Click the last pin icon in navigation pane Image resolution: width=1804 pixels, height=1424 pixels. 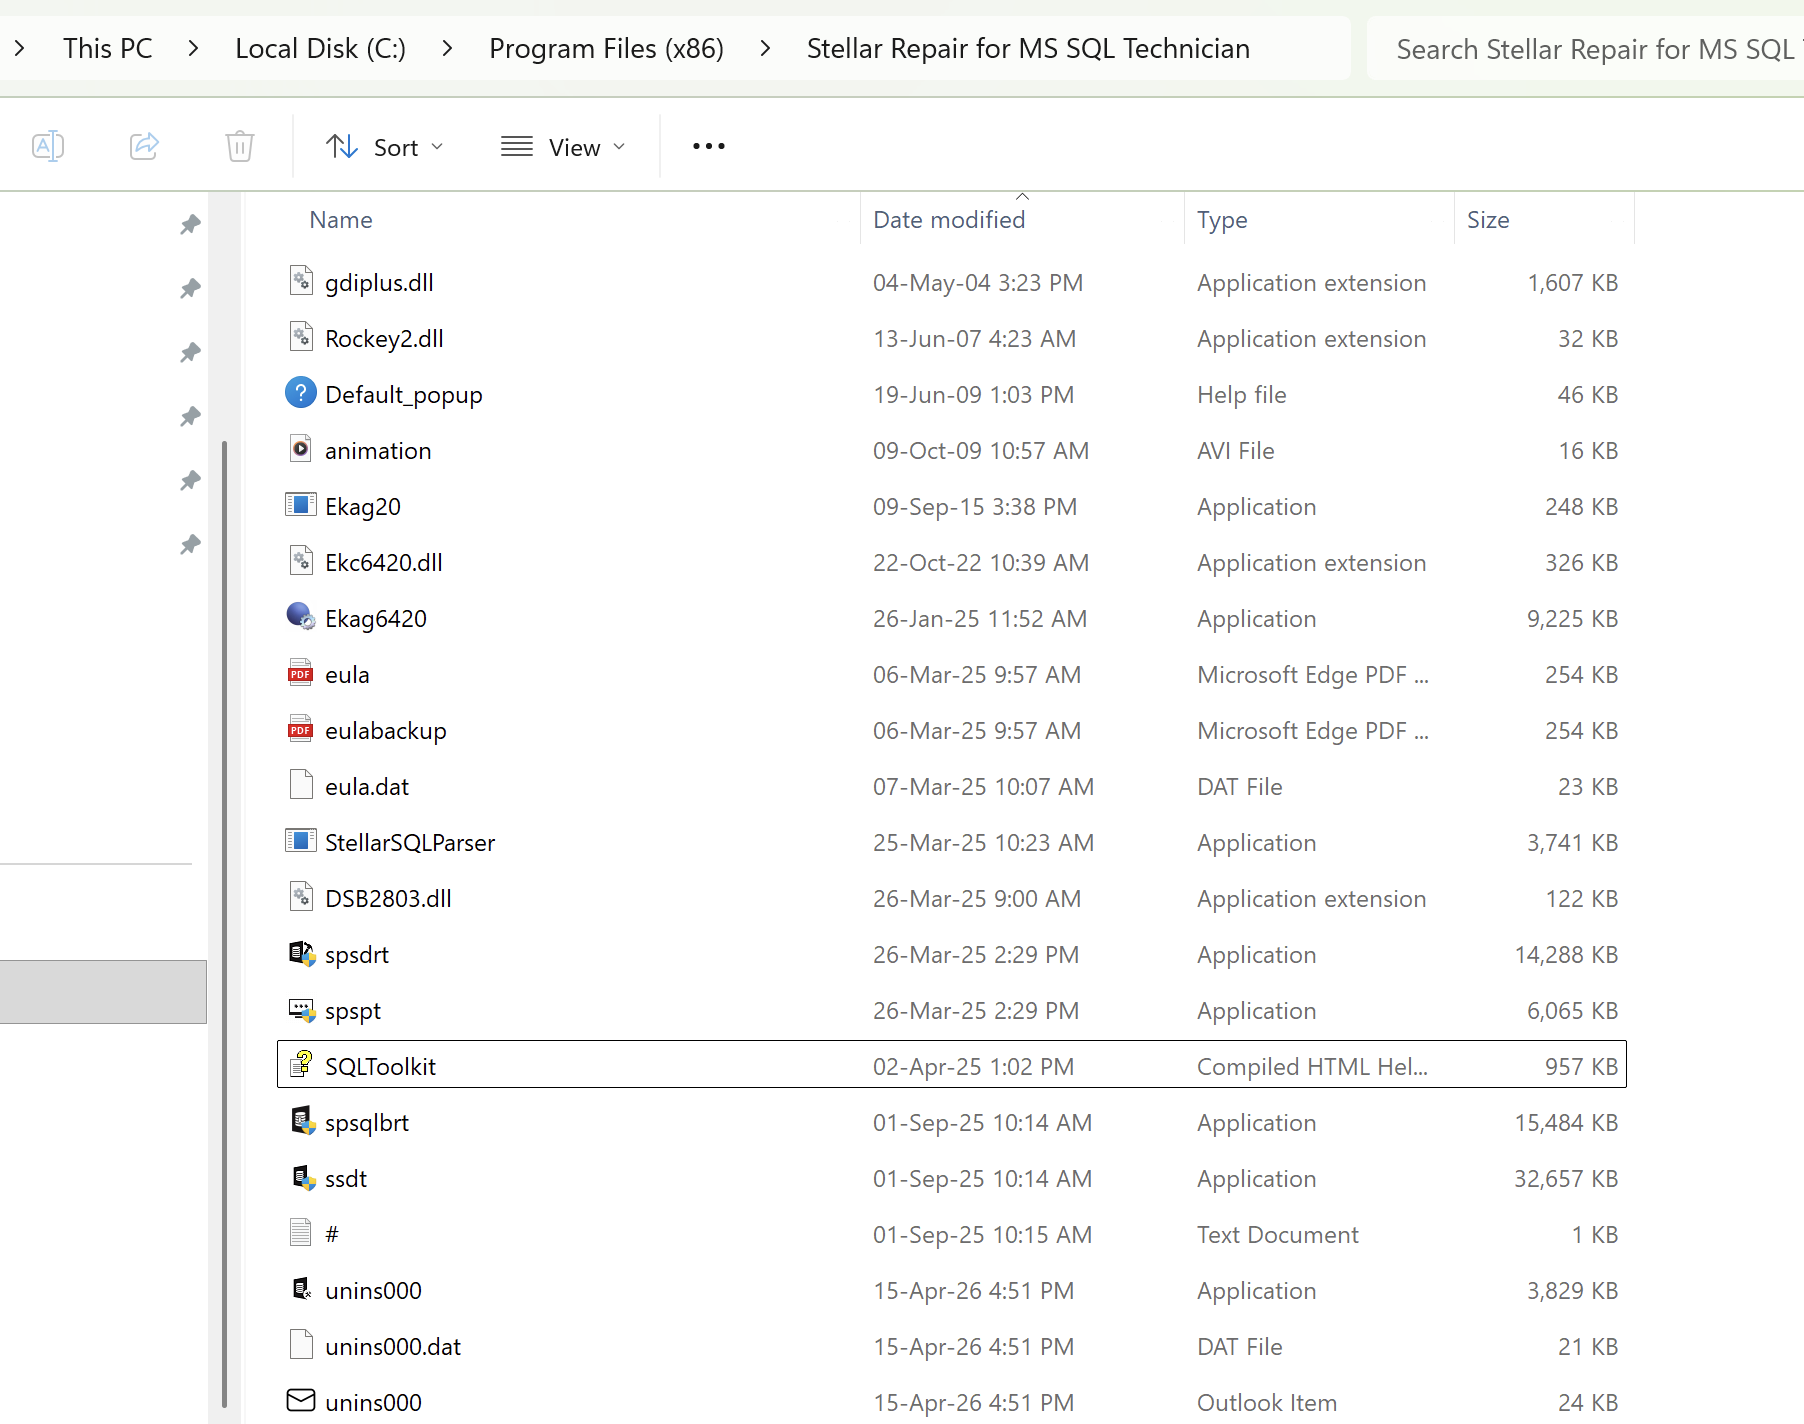pyautogui.click(x=190, y=544)
